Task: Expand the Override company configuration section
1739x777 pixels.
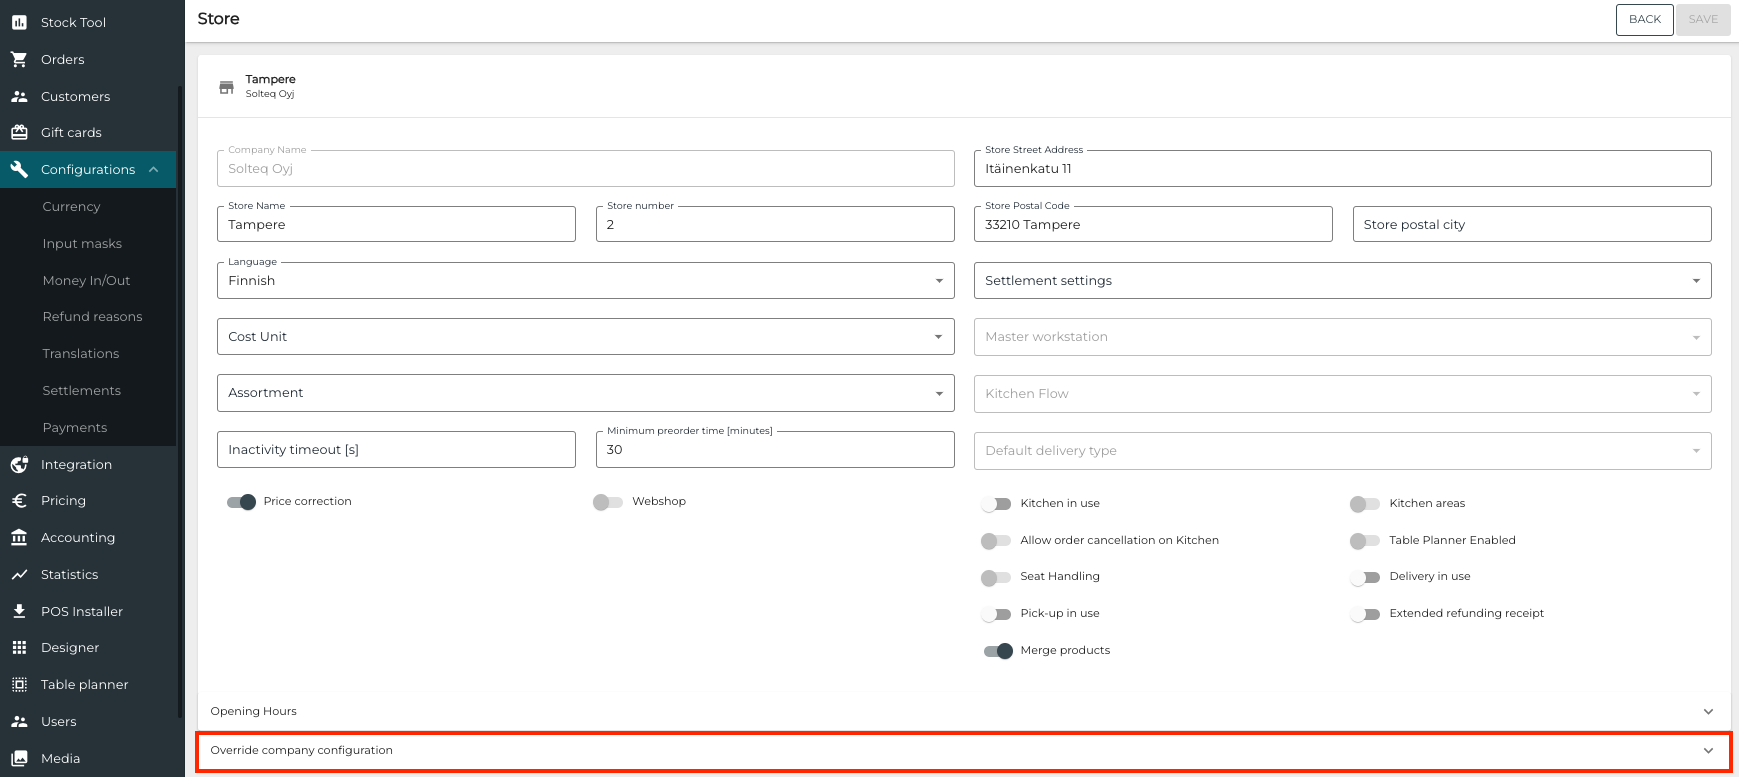Action: pos(963,751)
